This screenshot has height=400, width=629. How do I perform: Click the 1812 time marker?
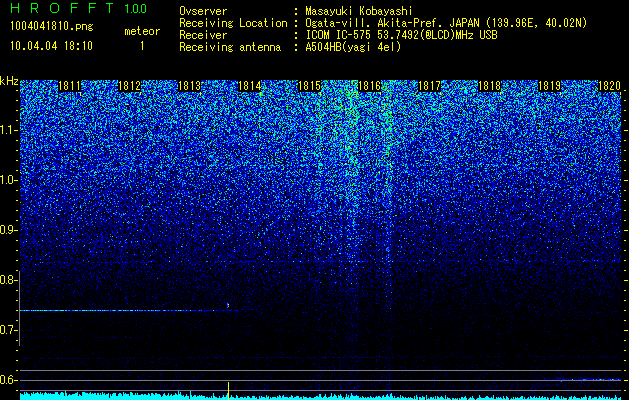coord(130,86)
